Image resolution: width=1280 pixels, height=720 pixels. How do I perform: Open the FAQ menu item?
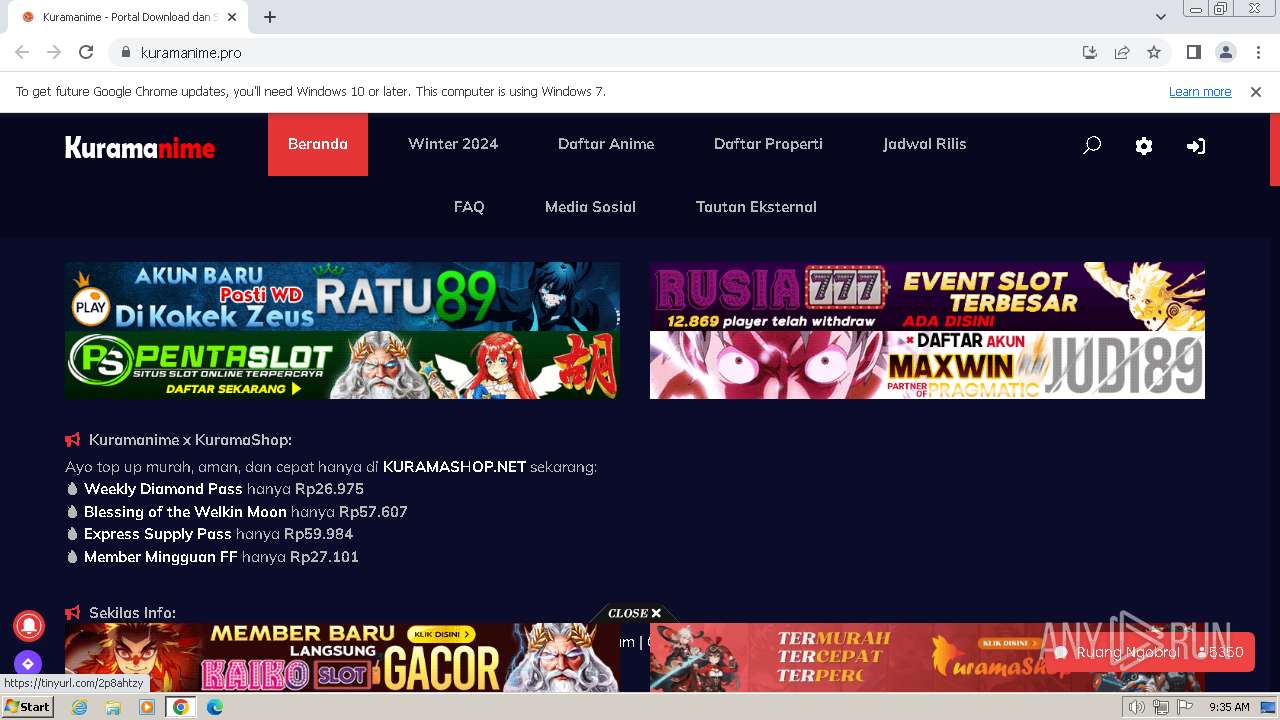(469, 207)
